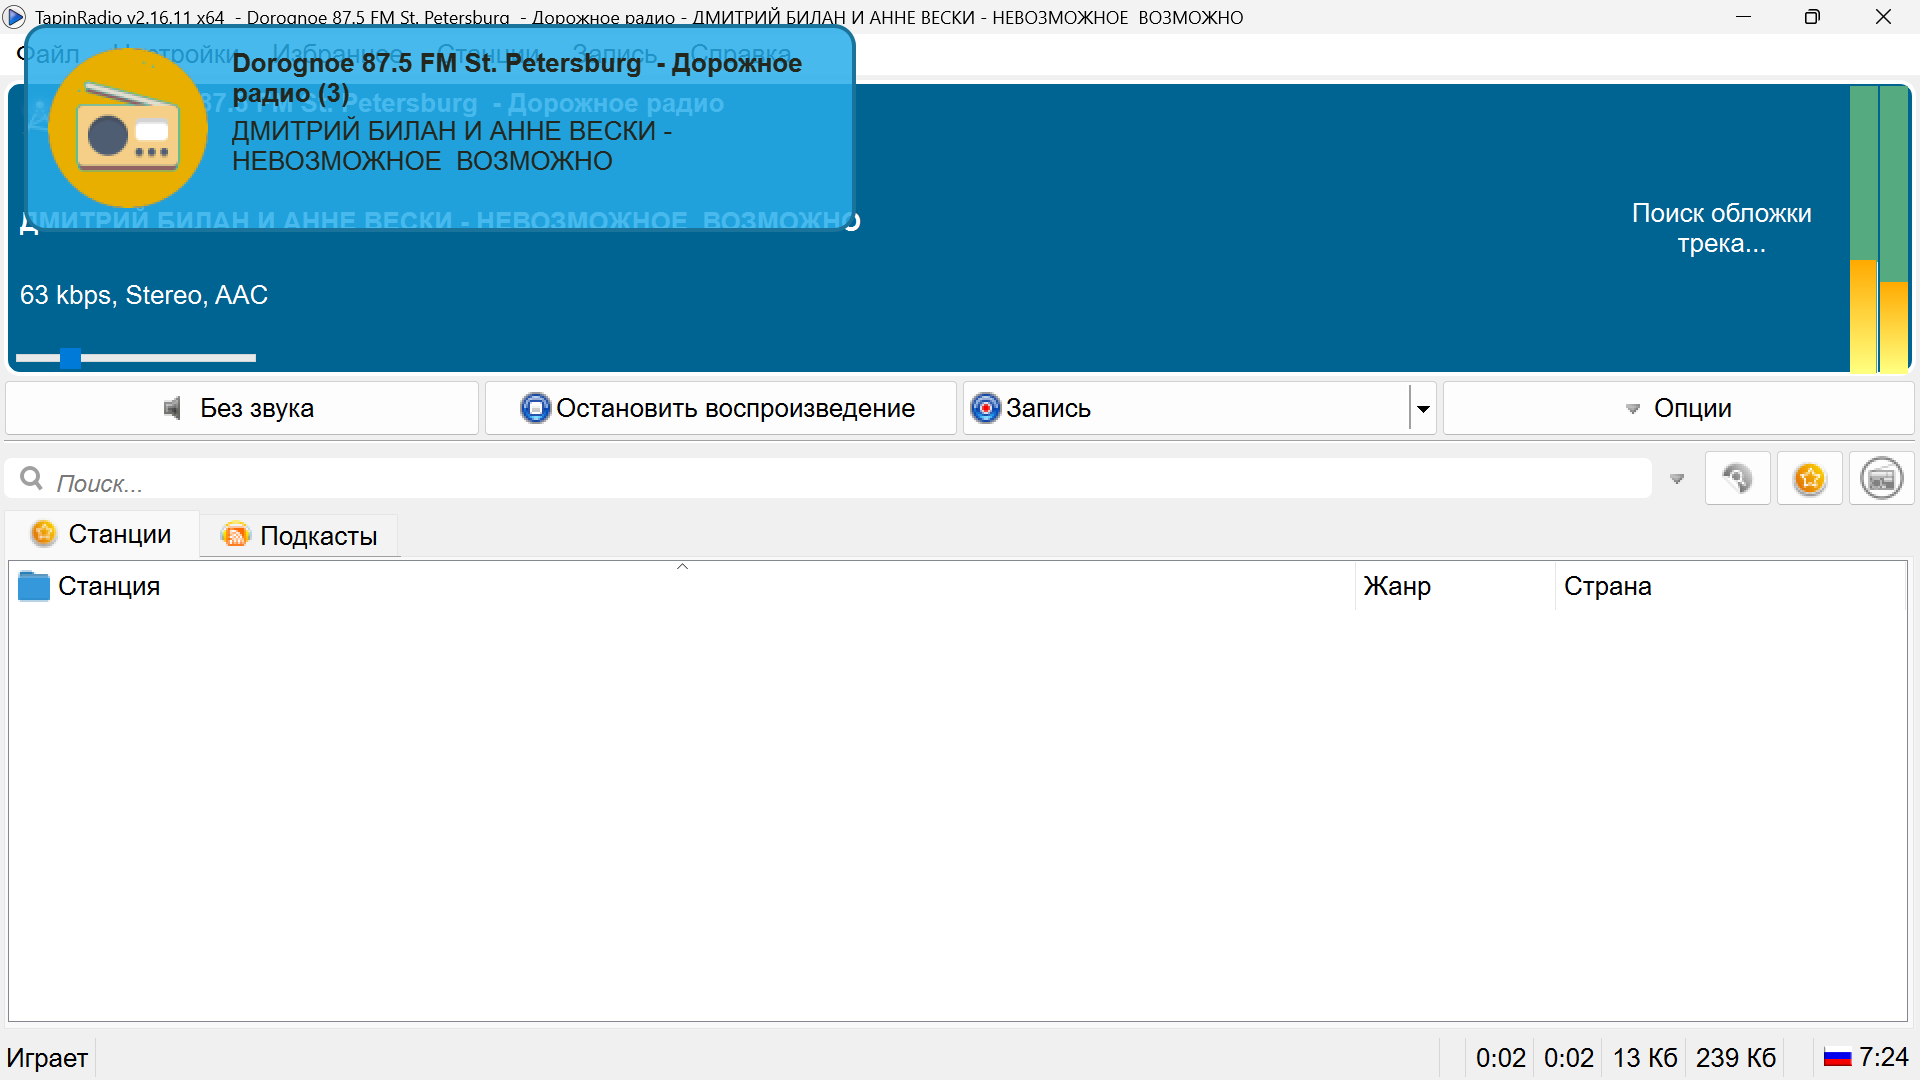Click the blue folder icon beside Станция
The height and width of the screenshot is (1080, 1920).
pyautogui.click(x=34, y=586)
